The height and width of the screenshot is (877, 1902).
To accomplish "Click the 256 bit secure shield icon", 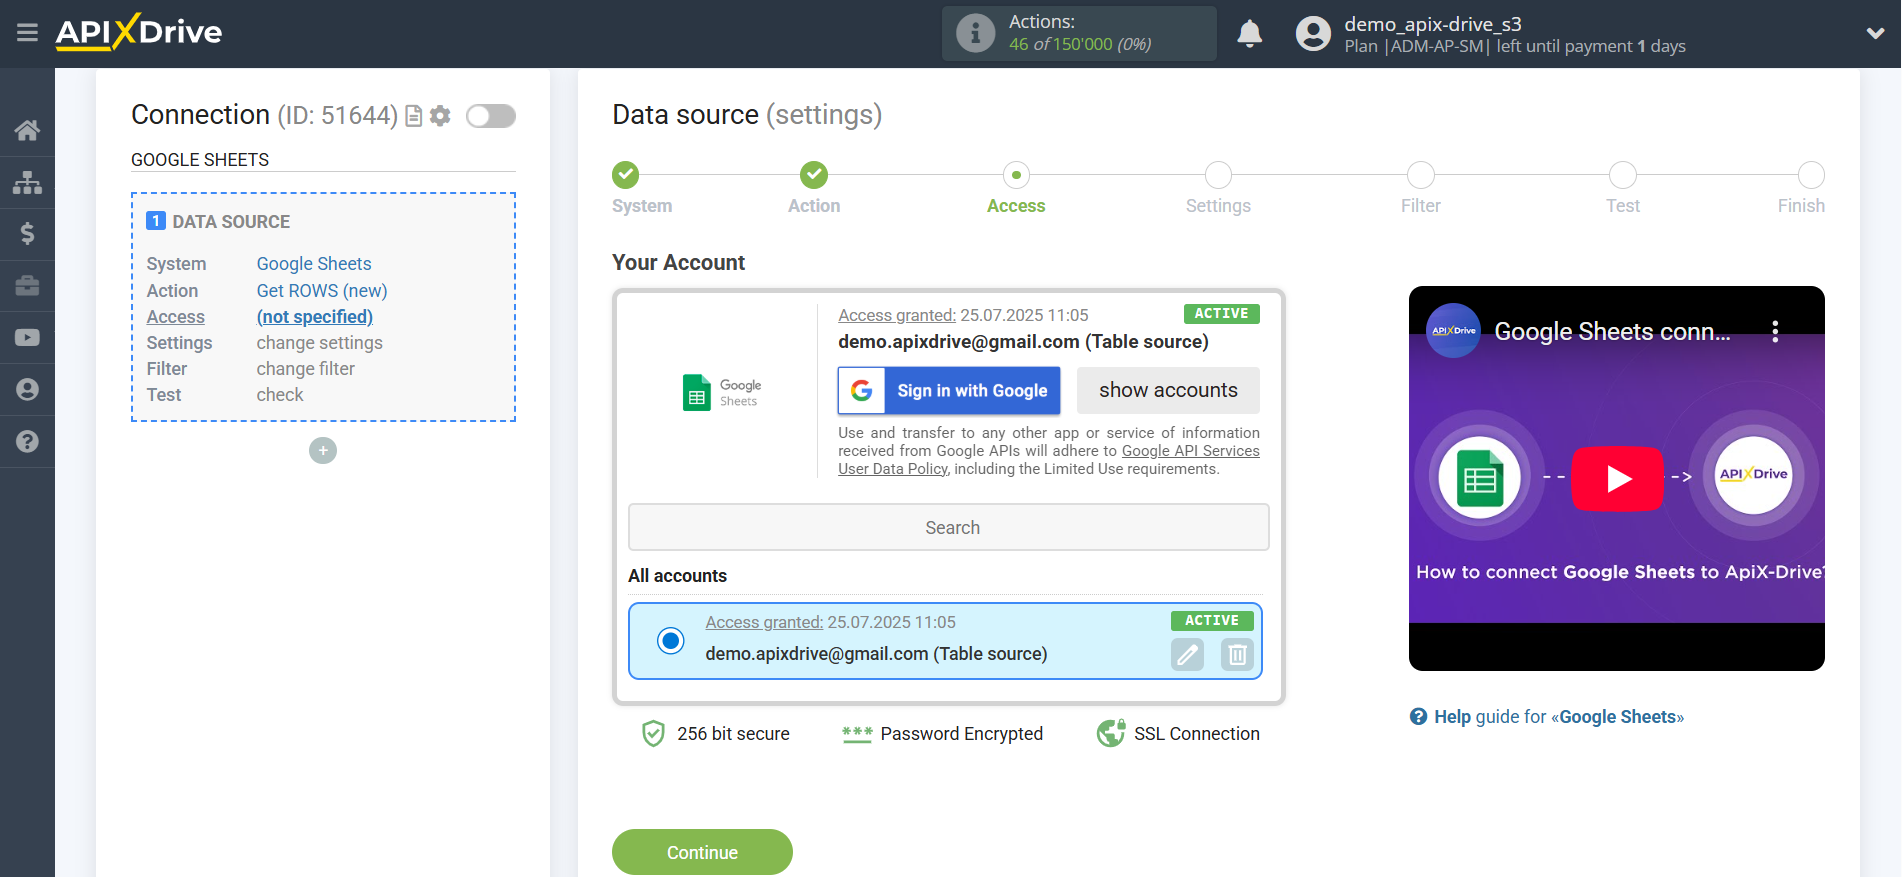I will tap(653, 734).
